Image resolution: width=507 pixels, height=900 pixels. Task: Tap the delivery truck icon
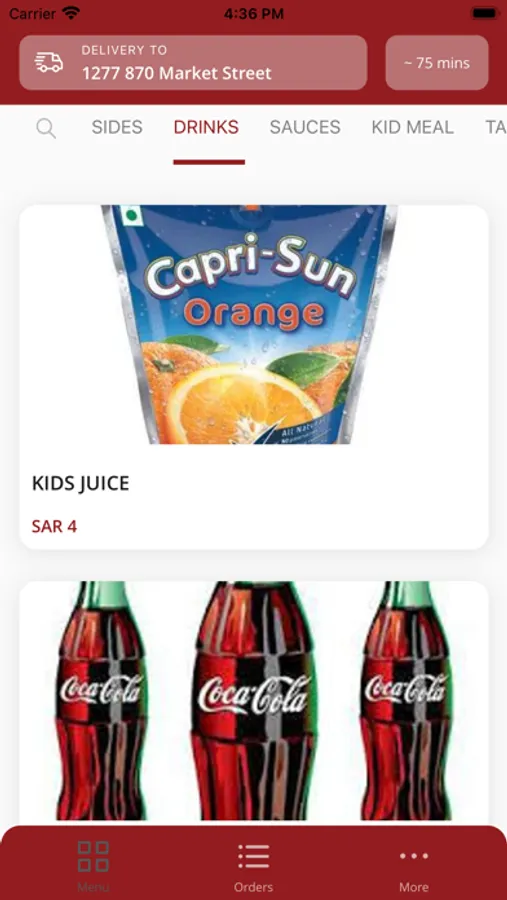[x=49, y=62]
